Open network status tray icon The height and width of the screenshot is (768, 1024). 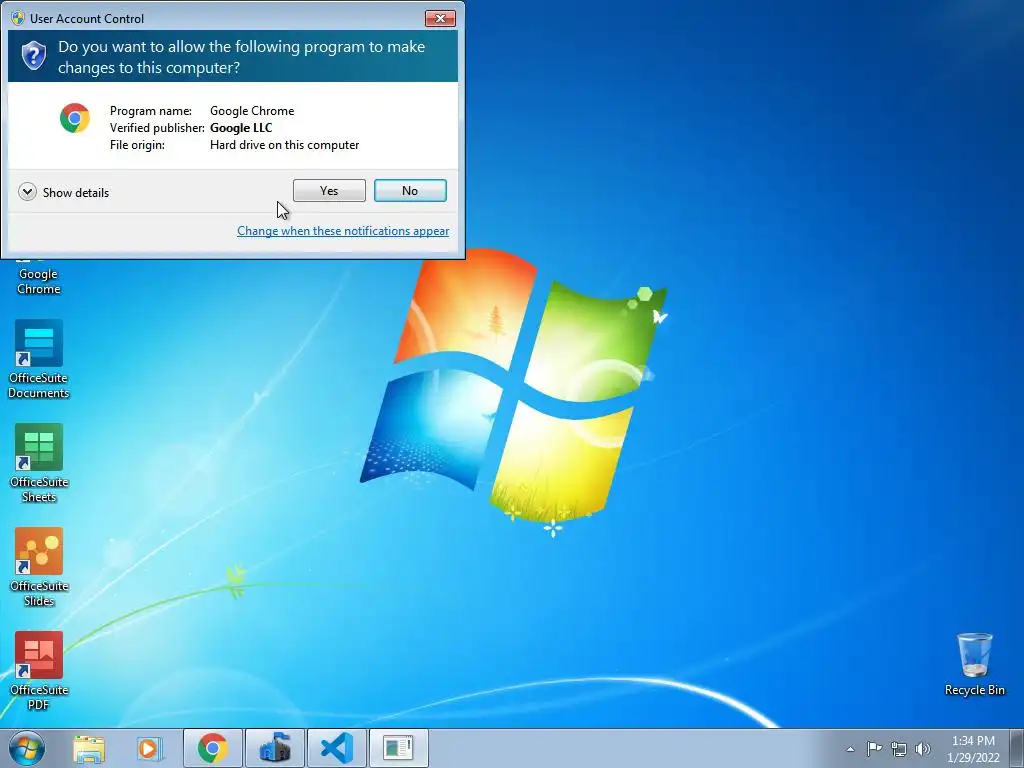point(899,748)
